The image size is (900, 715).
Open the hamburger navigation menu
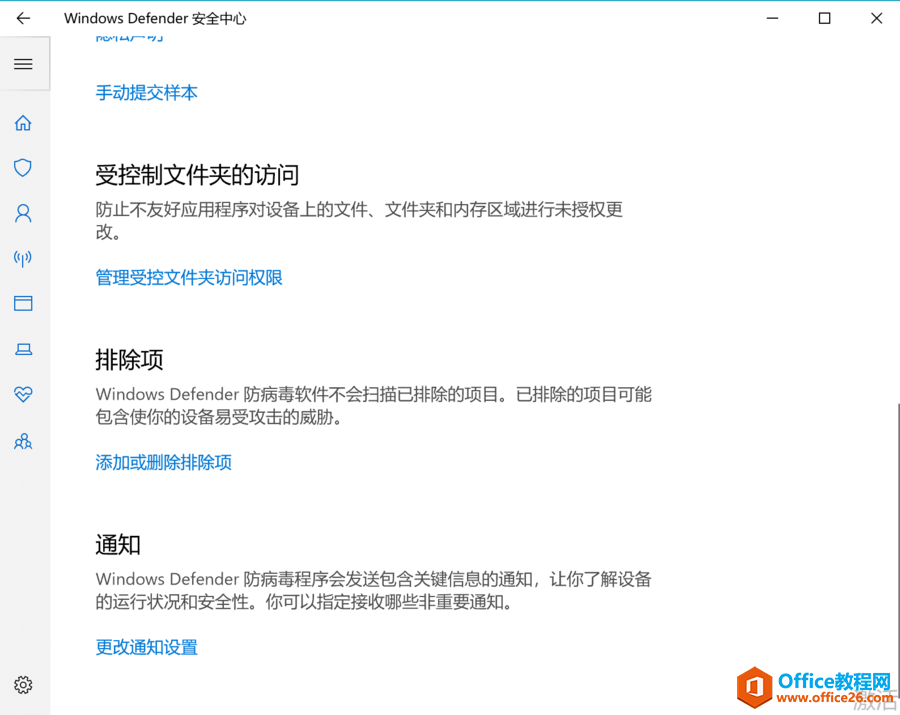point(23,64)
